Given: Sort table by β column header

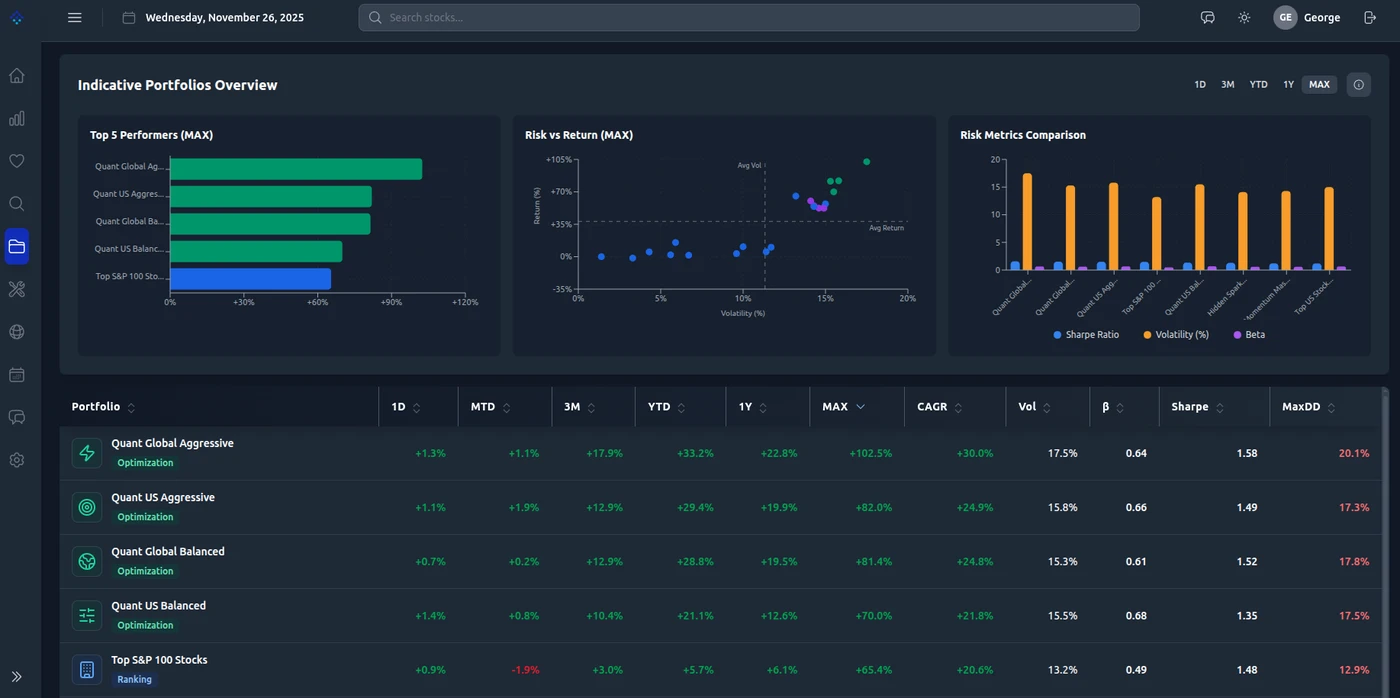Looking at the screenshot, I should click(x=1114, y=407).
